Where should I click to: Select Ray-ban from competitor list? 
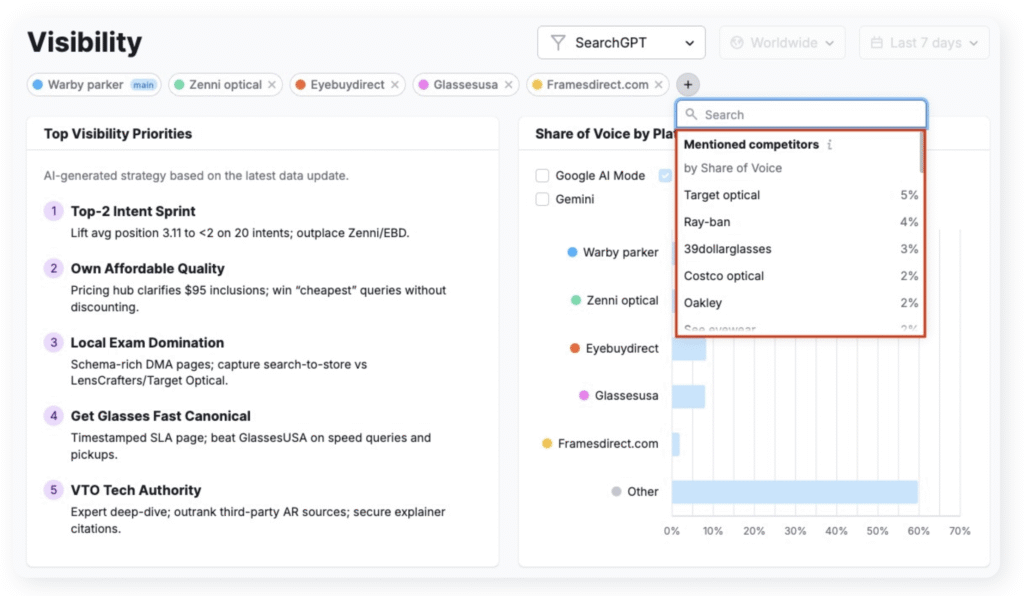click(801, 222)
